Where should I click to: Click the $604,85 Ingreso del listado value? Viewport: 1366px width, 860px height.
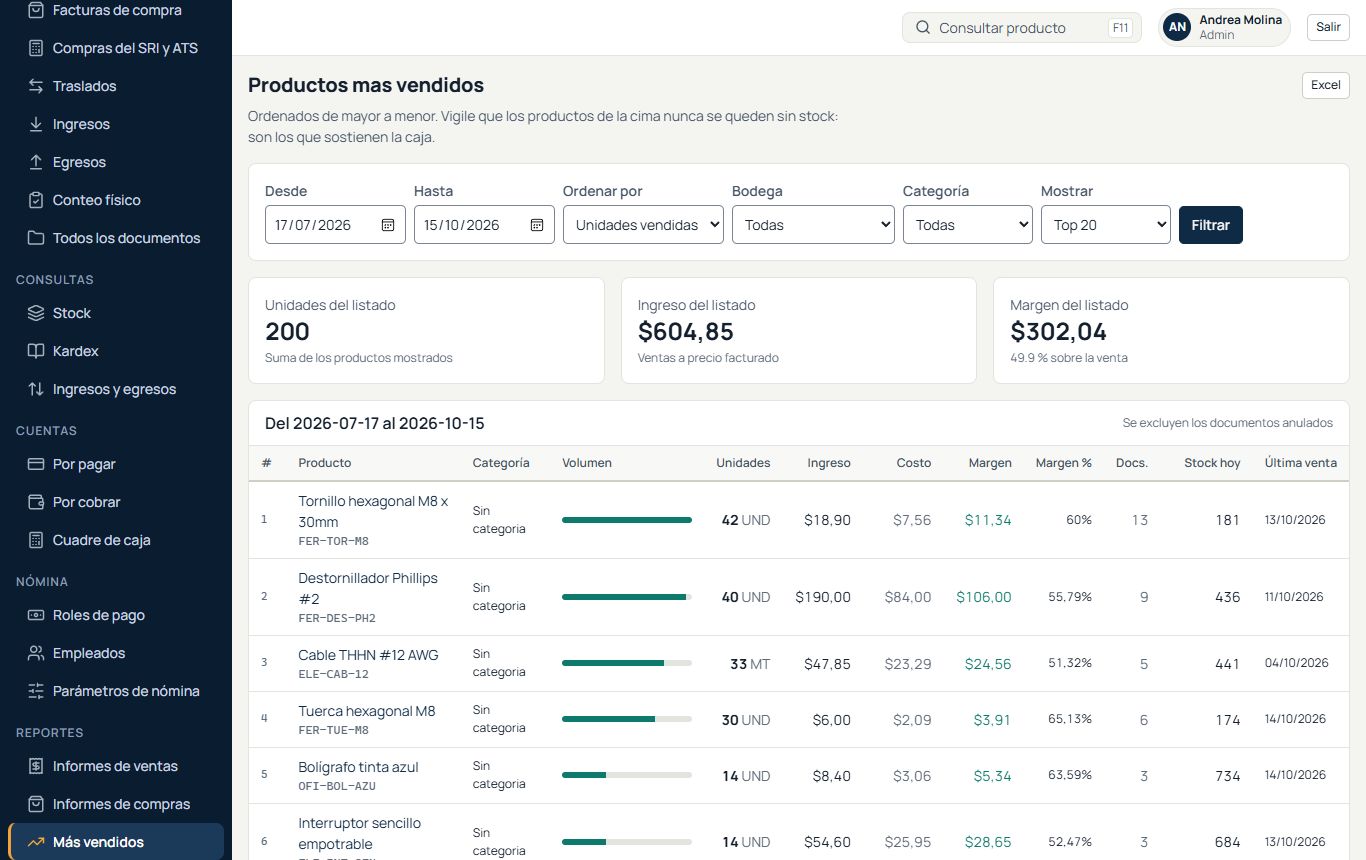click(x=686, y=332)
